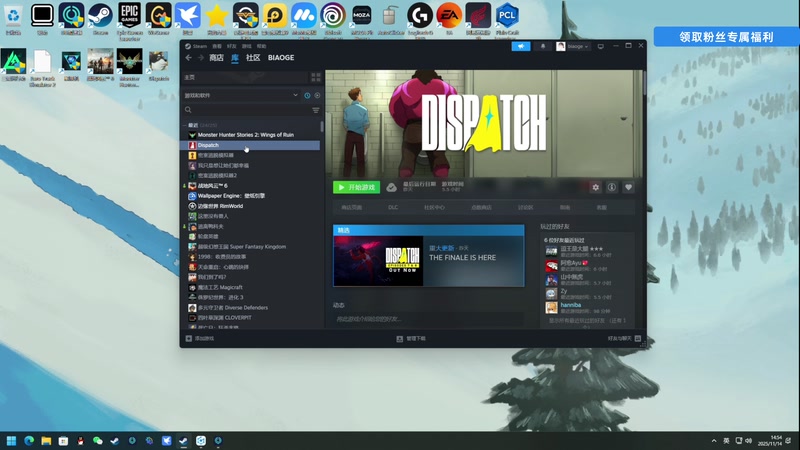Open the 游戏 games menu in title bar
Image resolution: width=800 pixels, height=450 pixels.
(x=247, y=46)
